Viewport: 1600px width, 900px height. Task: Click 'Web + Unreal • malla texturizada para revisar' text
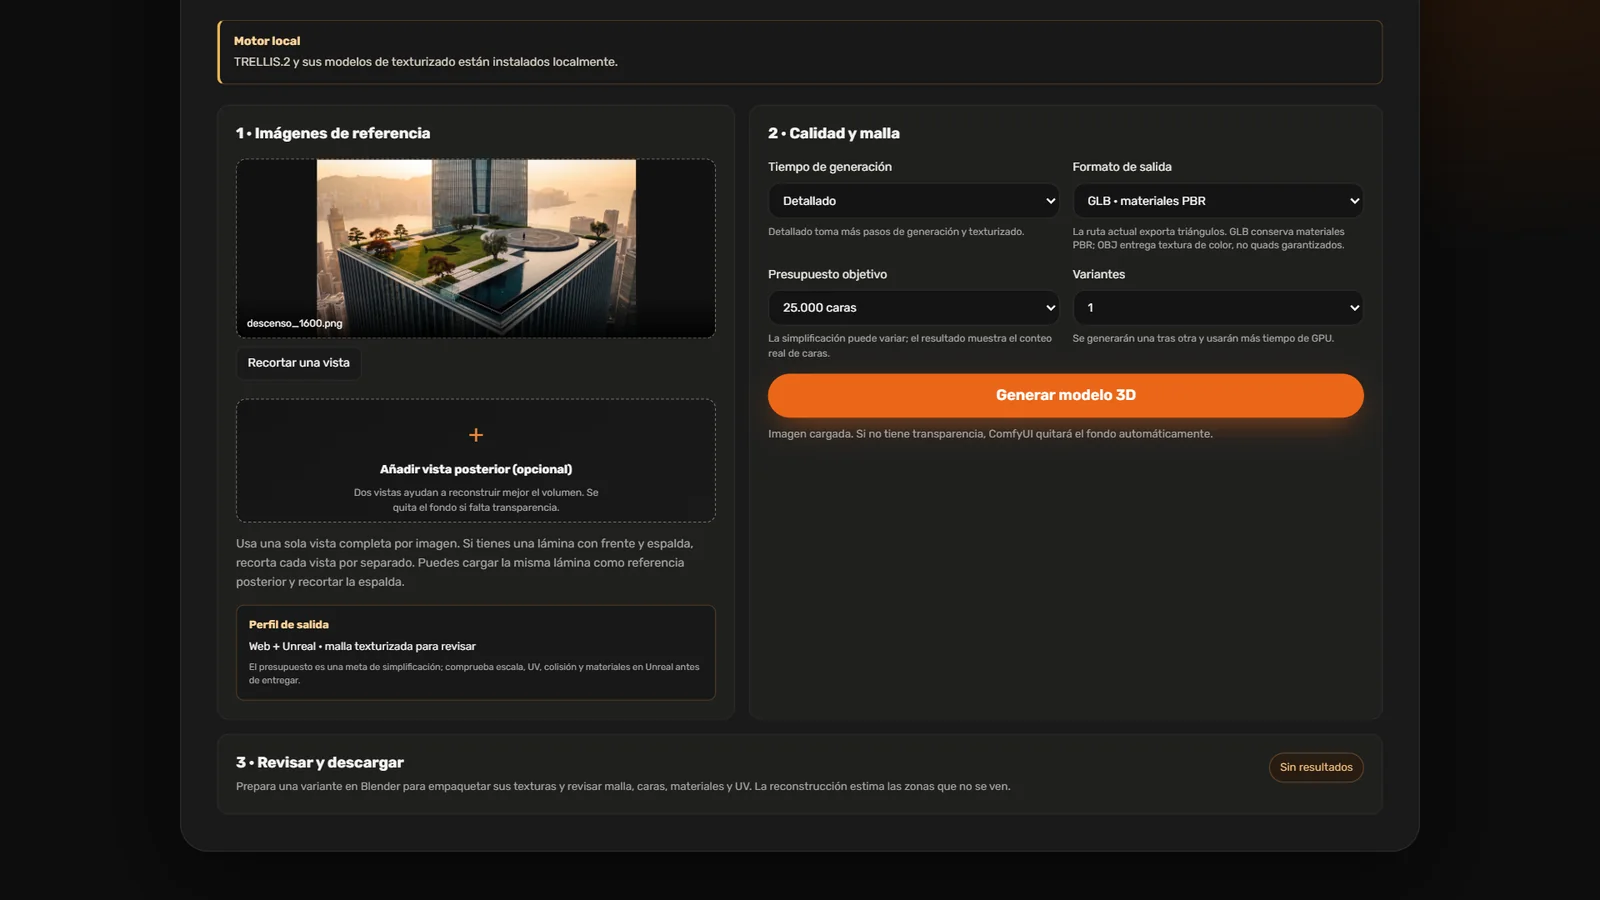(x=362, y=646)
